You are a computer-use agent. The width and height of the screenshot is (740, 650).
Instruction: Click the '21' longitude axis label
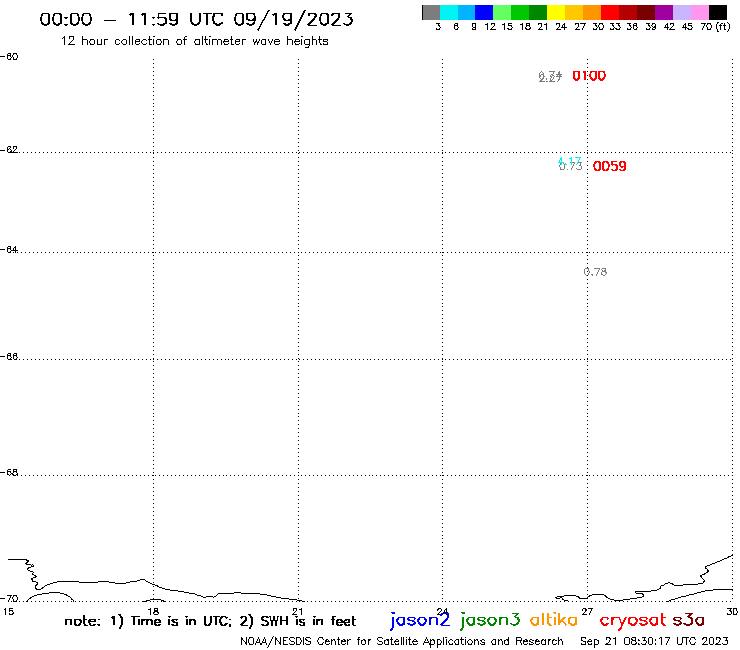(x=298, y=612)
